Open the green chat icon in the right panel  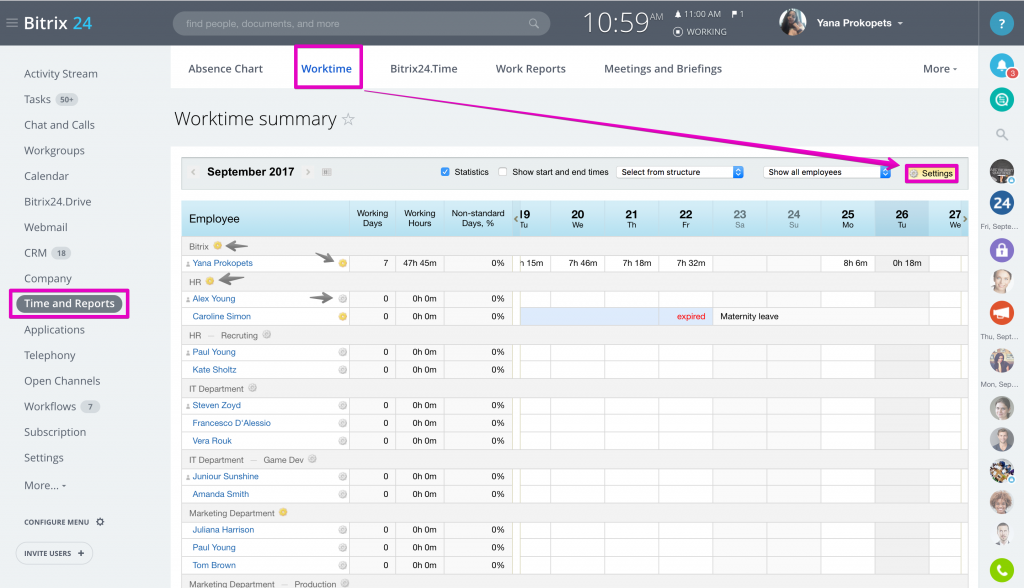click(x=1001, y=100)
